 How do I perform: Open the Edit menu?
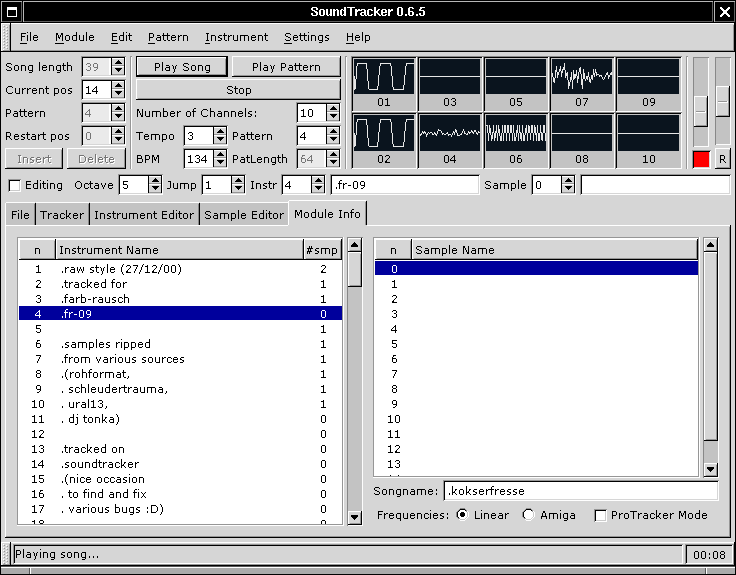tap(121, 37)
